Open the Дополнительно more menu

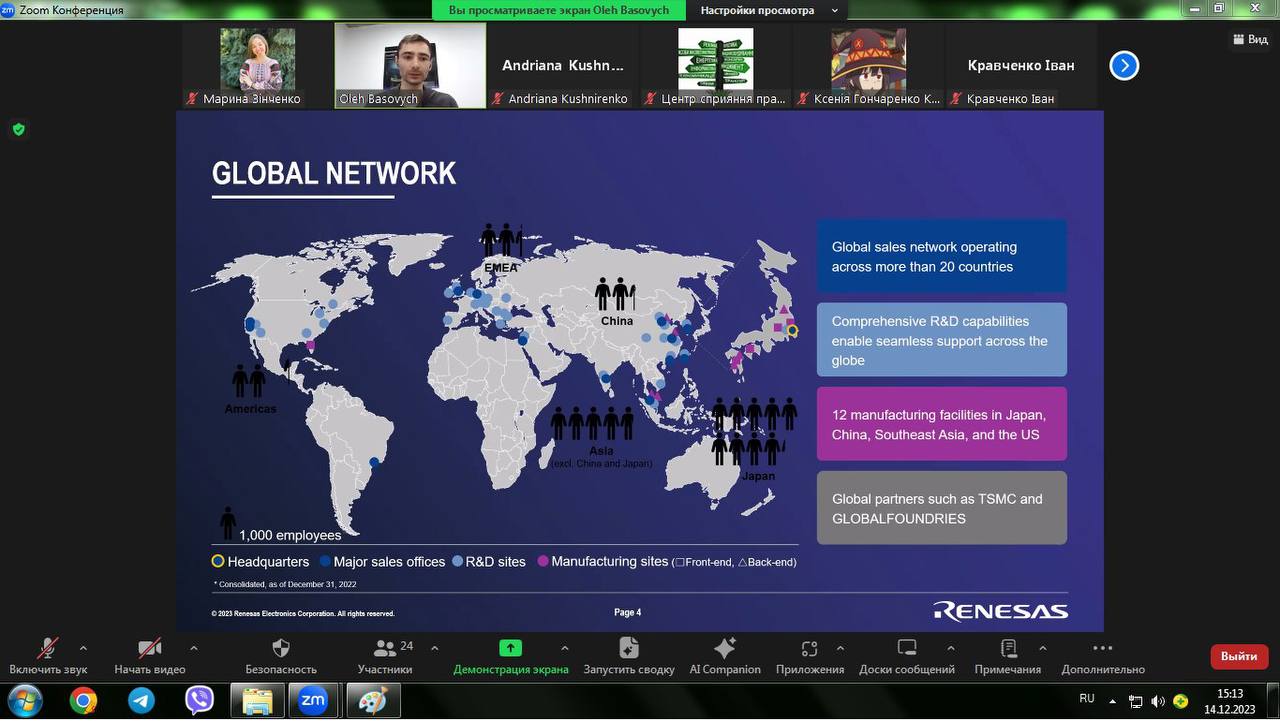pyautogui.click(x=1102, y=649)
